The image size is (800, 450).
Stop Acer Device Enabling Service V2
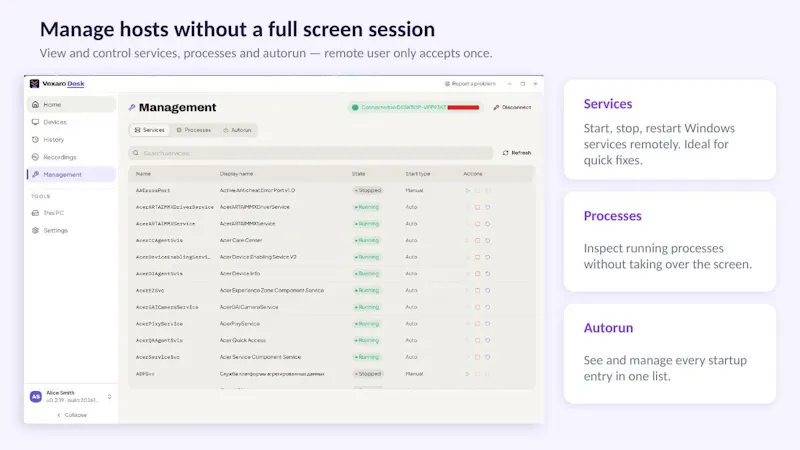(478, 257)
